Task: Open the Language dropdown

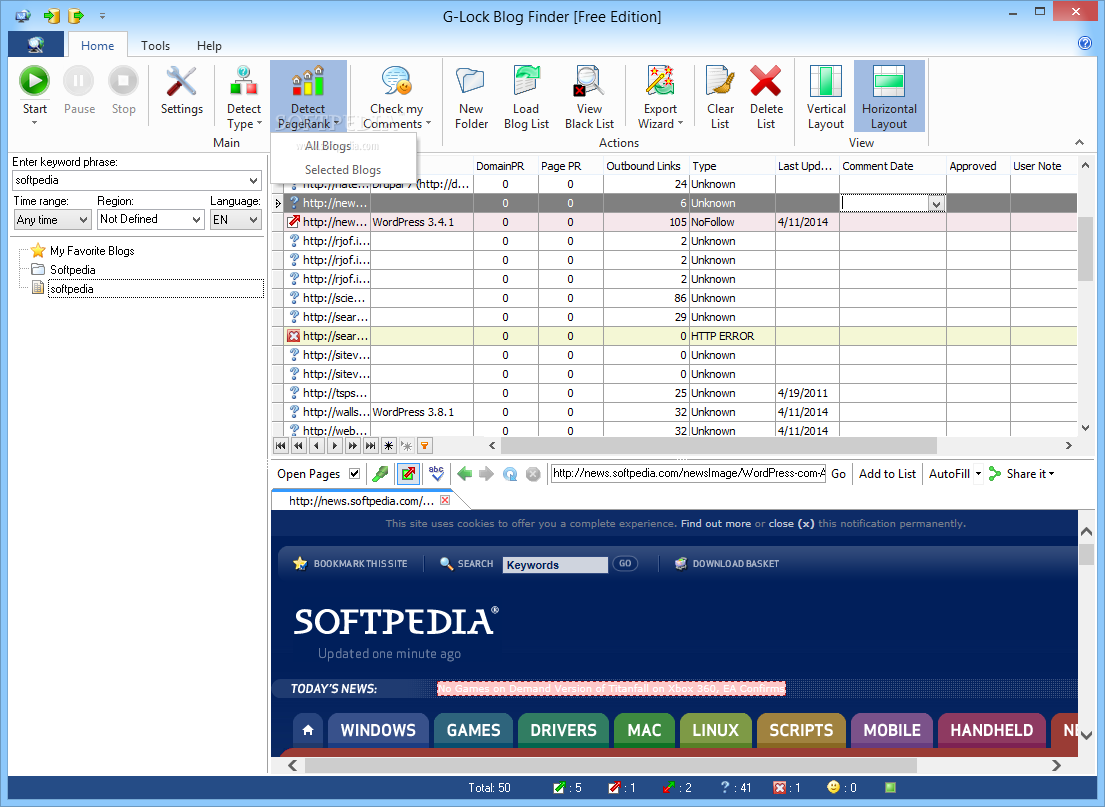Action: (x=254, y=220)
